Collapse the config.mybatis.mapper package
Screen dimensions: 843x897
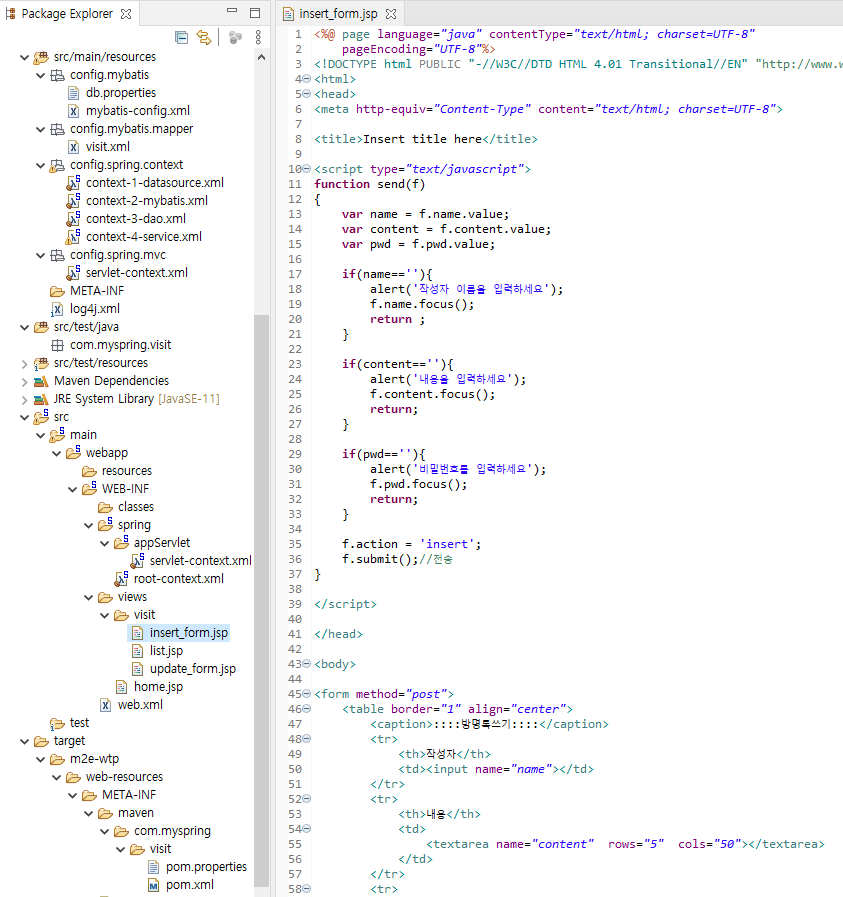(x=41, y=129)
